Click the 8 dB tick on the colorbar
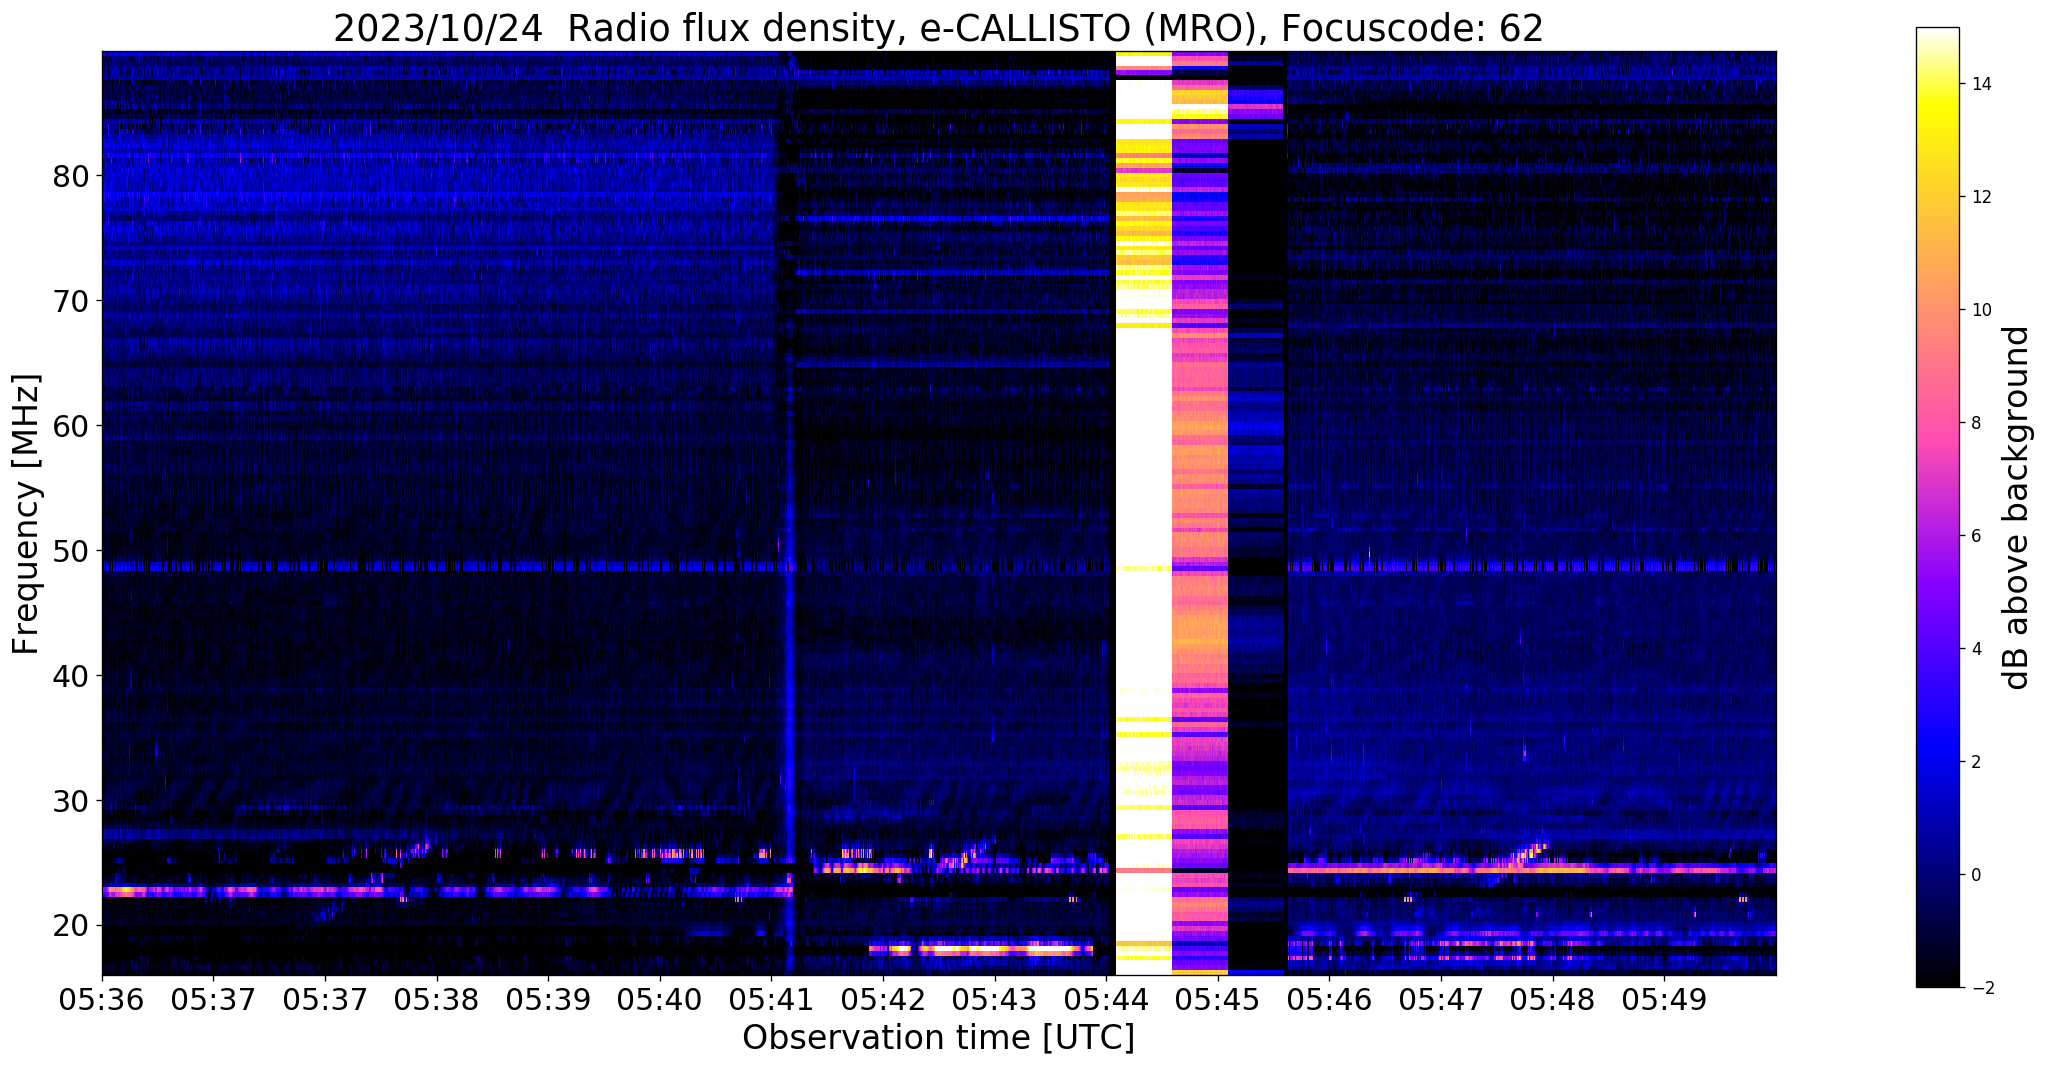 (1975, 423)
